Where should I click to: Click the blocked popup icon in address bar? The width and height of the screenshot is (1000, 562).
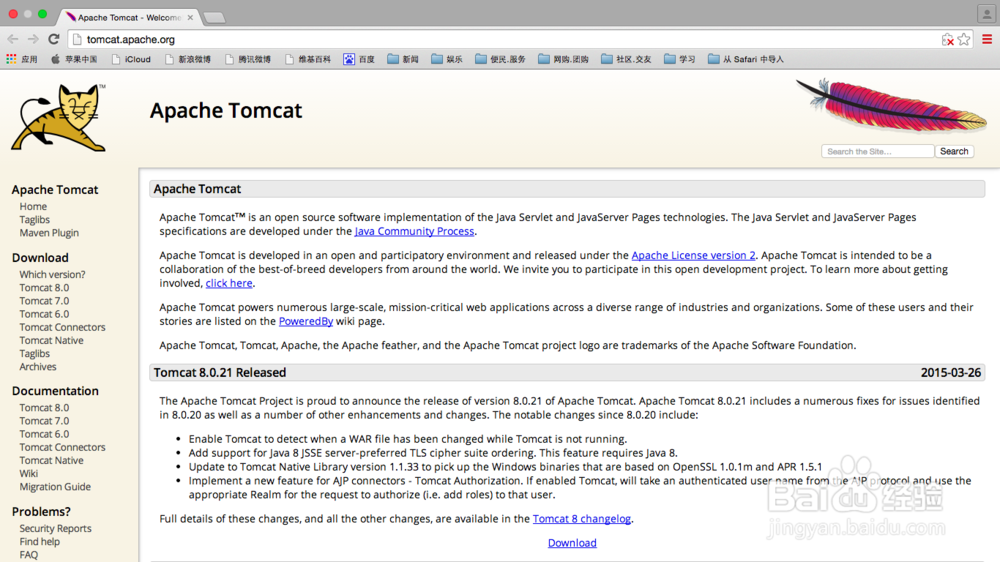tap(948, 40)
